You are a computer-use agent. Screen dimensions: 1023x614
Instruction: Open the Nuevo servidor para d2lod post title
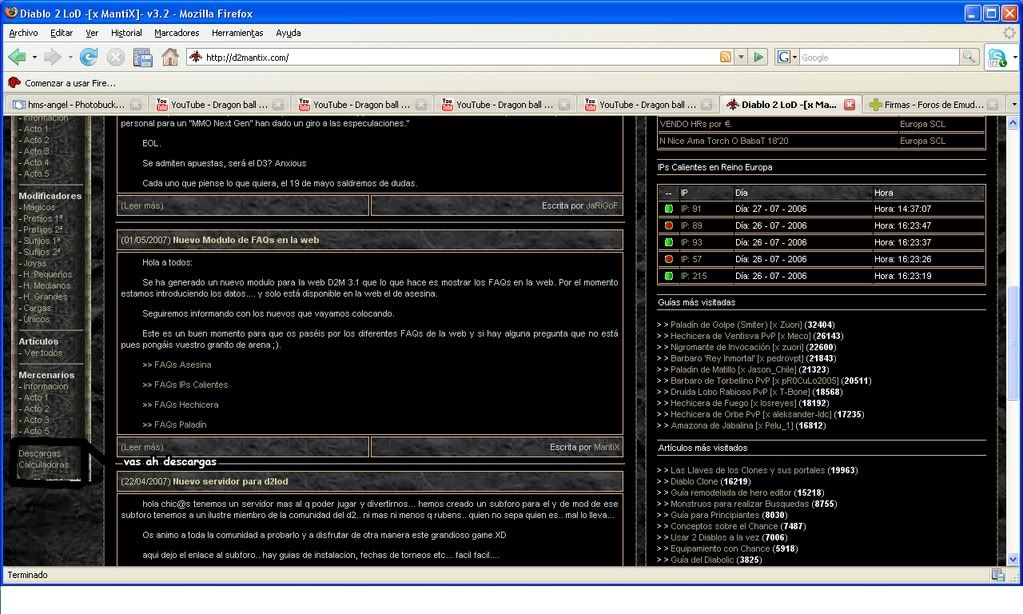click(230, 482)
